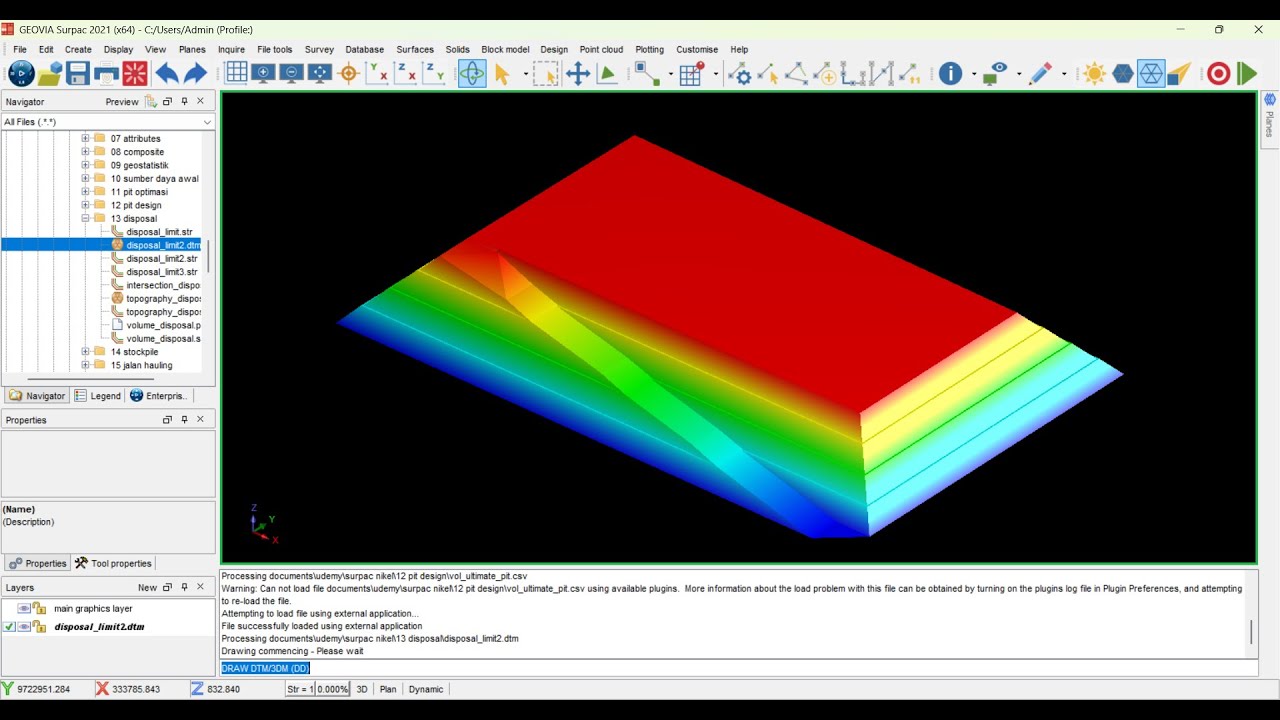Click the dashed-box window select icon
This screenshot has height=720, width=1280.
545,73
